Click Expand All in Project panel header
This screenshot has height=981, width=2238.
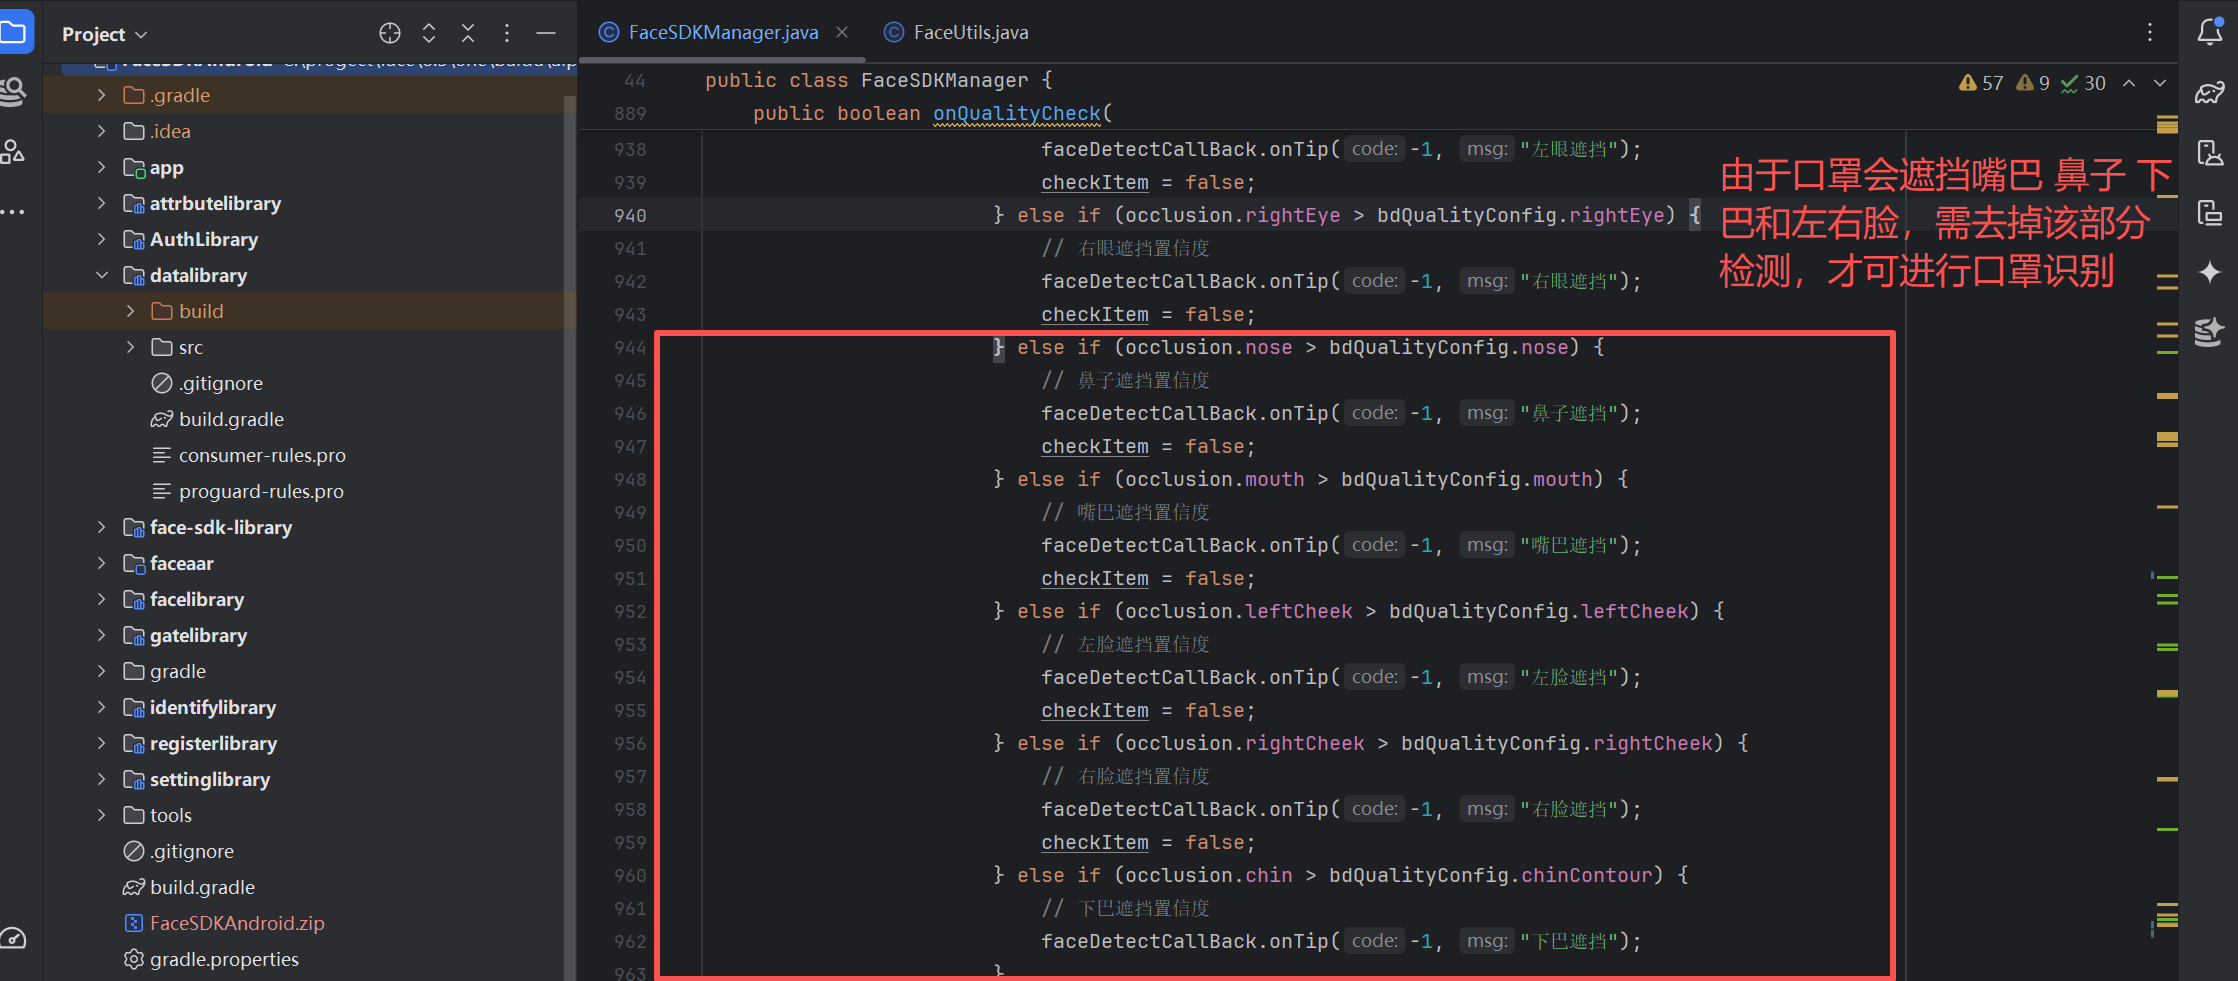tap(429, 33)
